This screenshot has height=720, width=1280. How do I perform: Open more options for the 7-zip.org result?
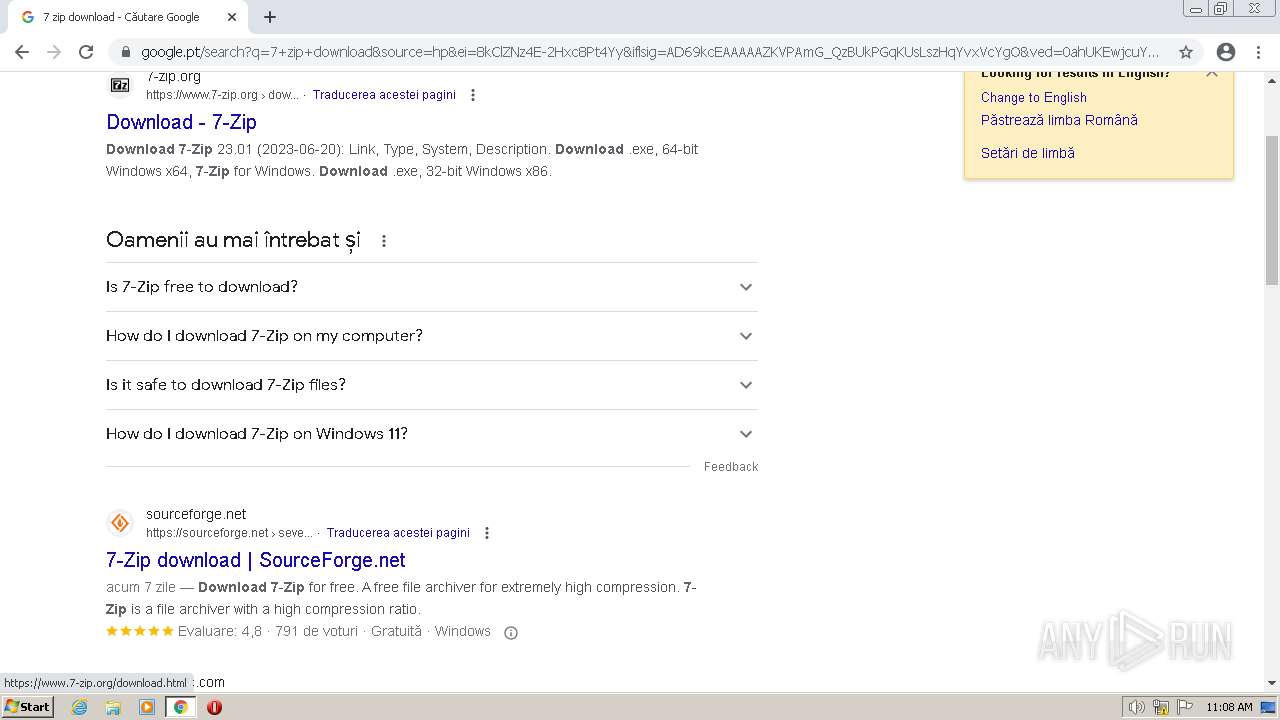[473, 95]
